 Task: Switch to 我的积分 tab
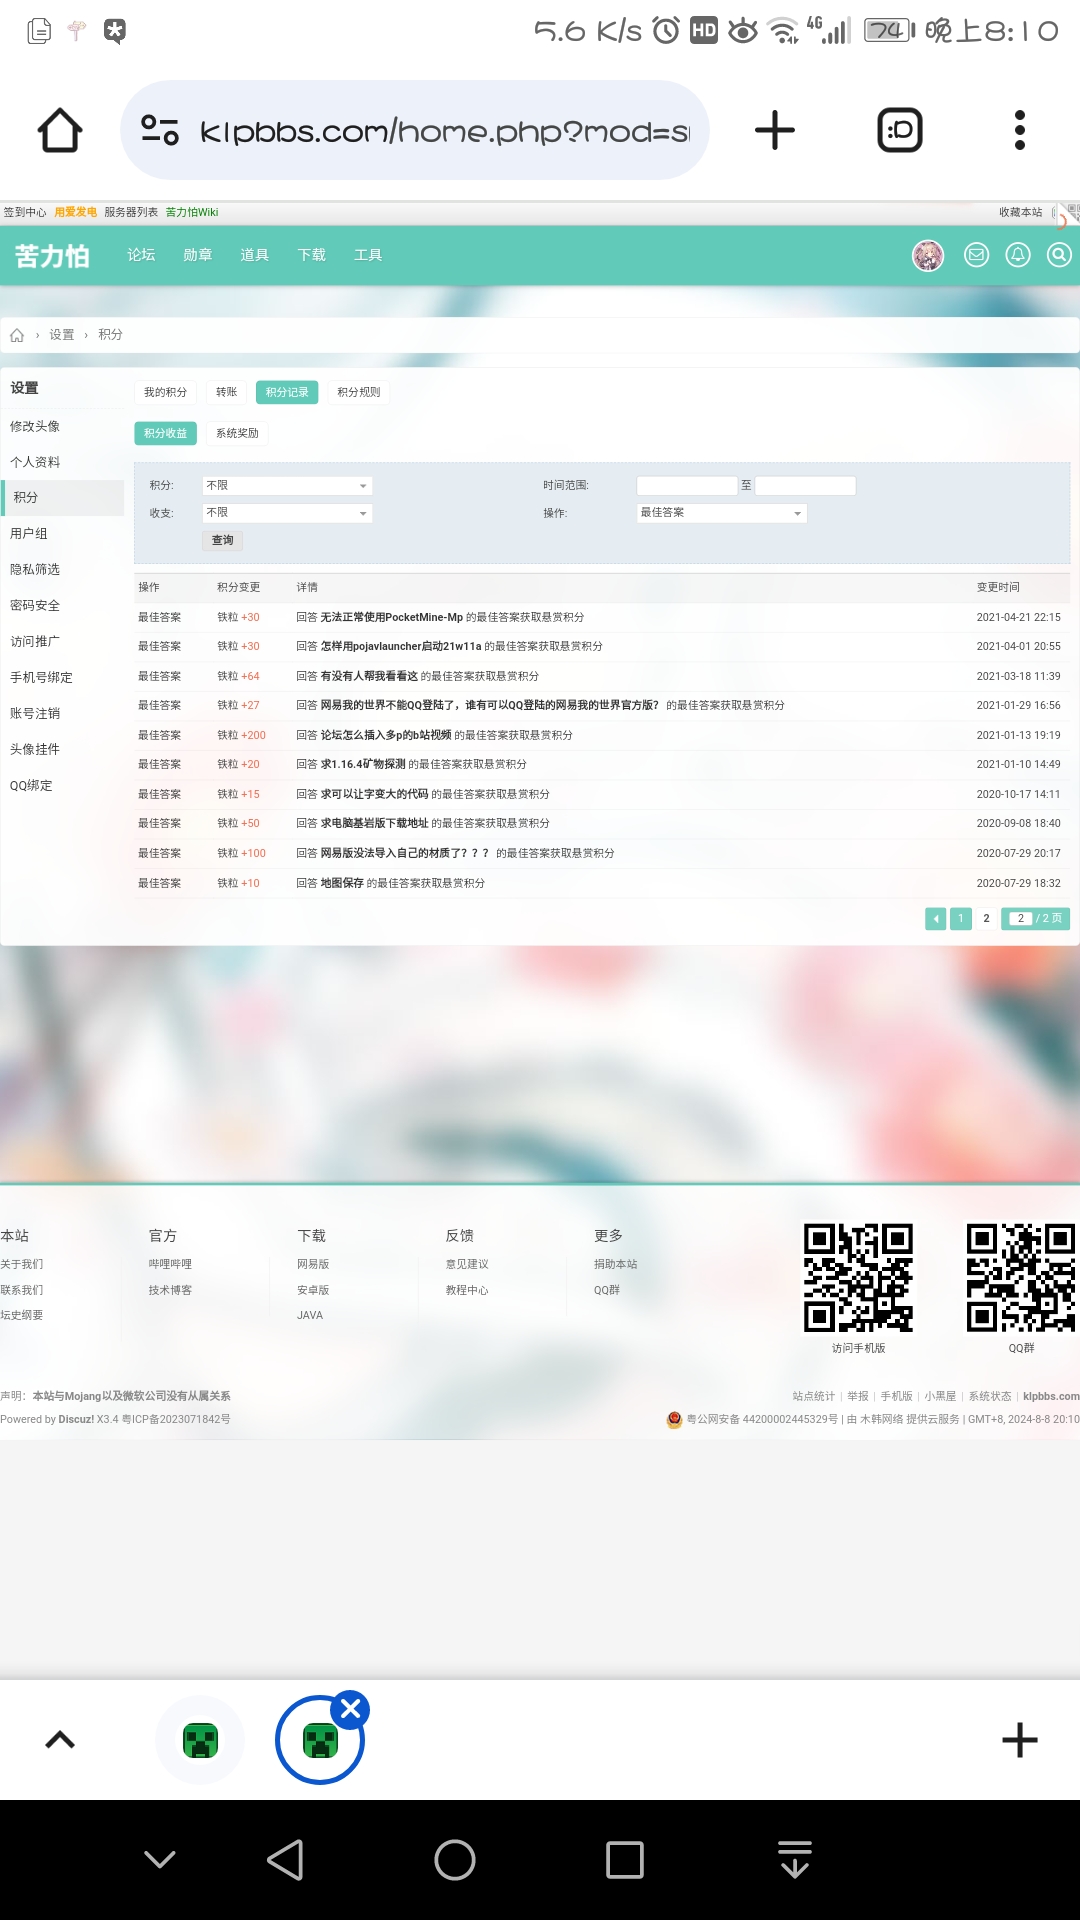(x=165, y=392)
